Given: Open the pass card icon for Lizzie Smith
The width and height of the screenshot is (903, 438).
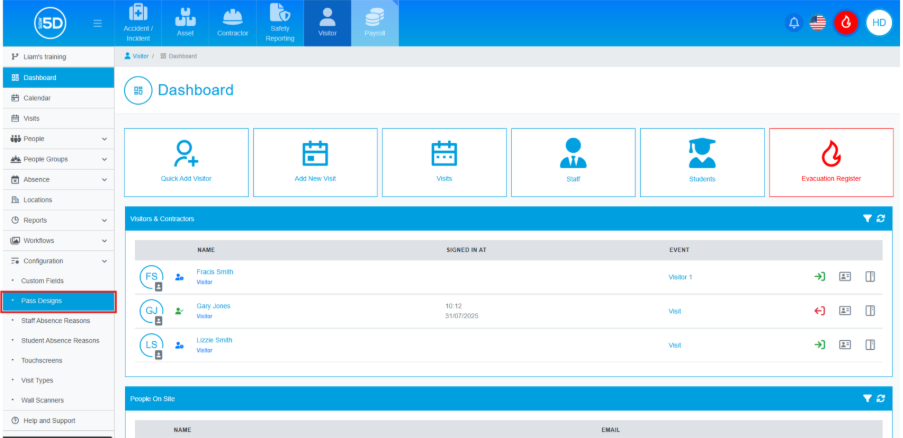Looking at the screenshot, I should pyautogui.click(x=845, y=345).
